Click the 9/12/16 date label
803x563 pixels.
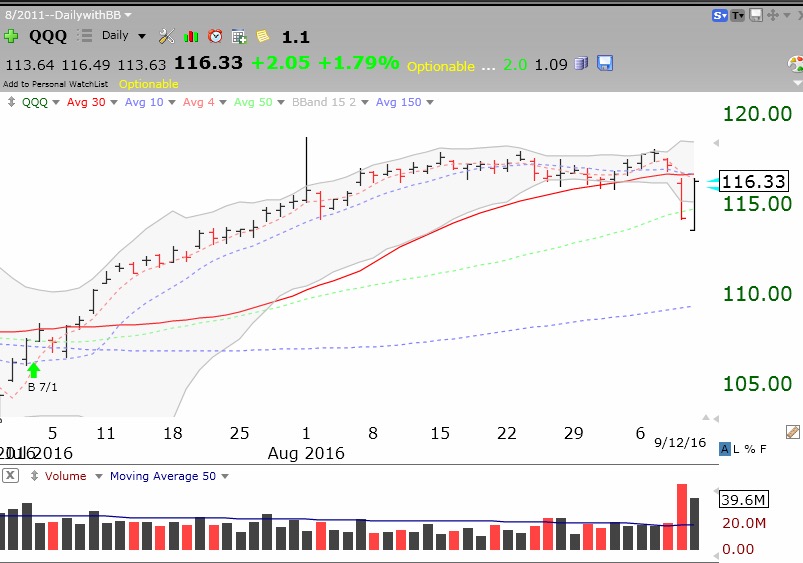[x=680, y=443]
